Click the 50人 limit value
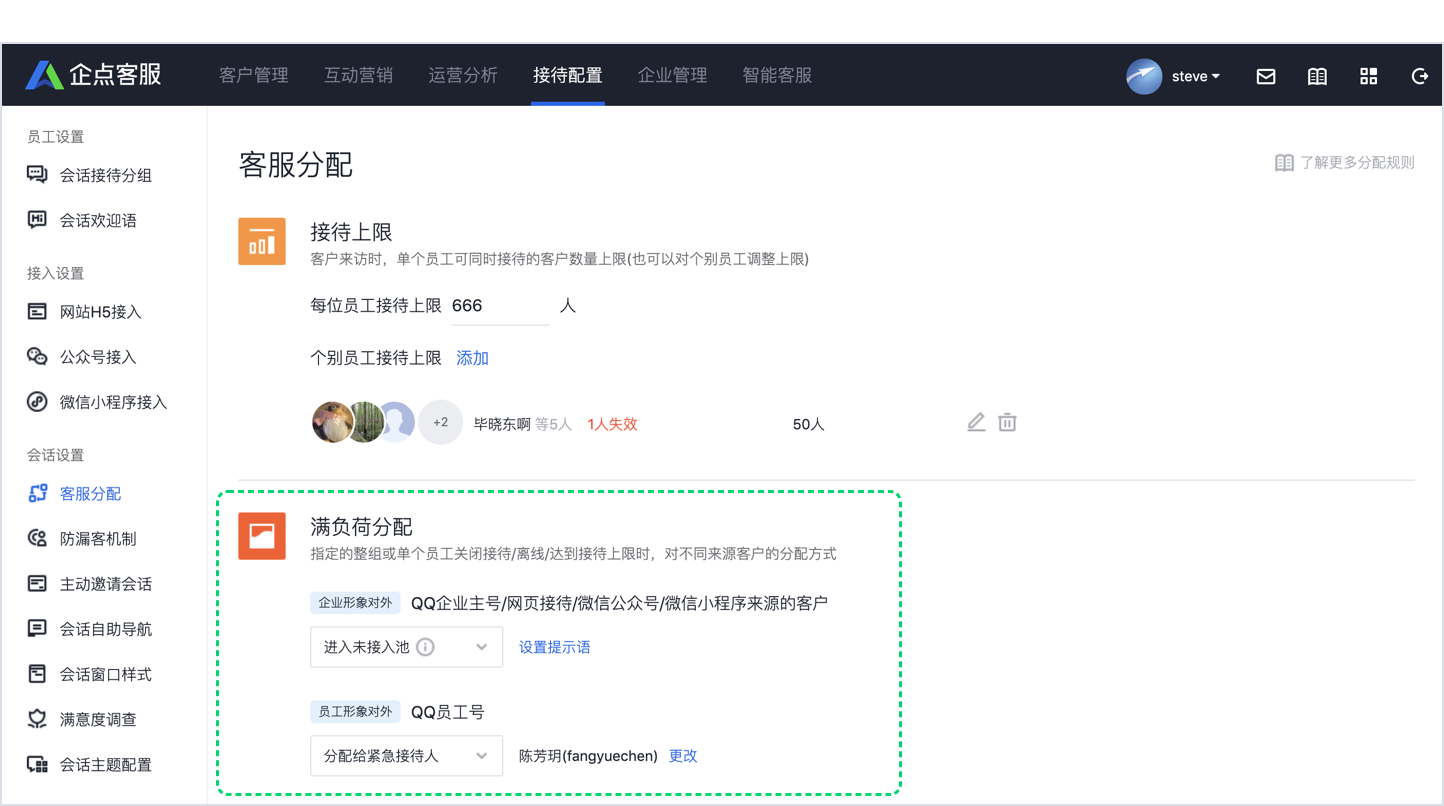Image resolution: width=1444 pixels, height=806 pixels. tap(808, 424)
